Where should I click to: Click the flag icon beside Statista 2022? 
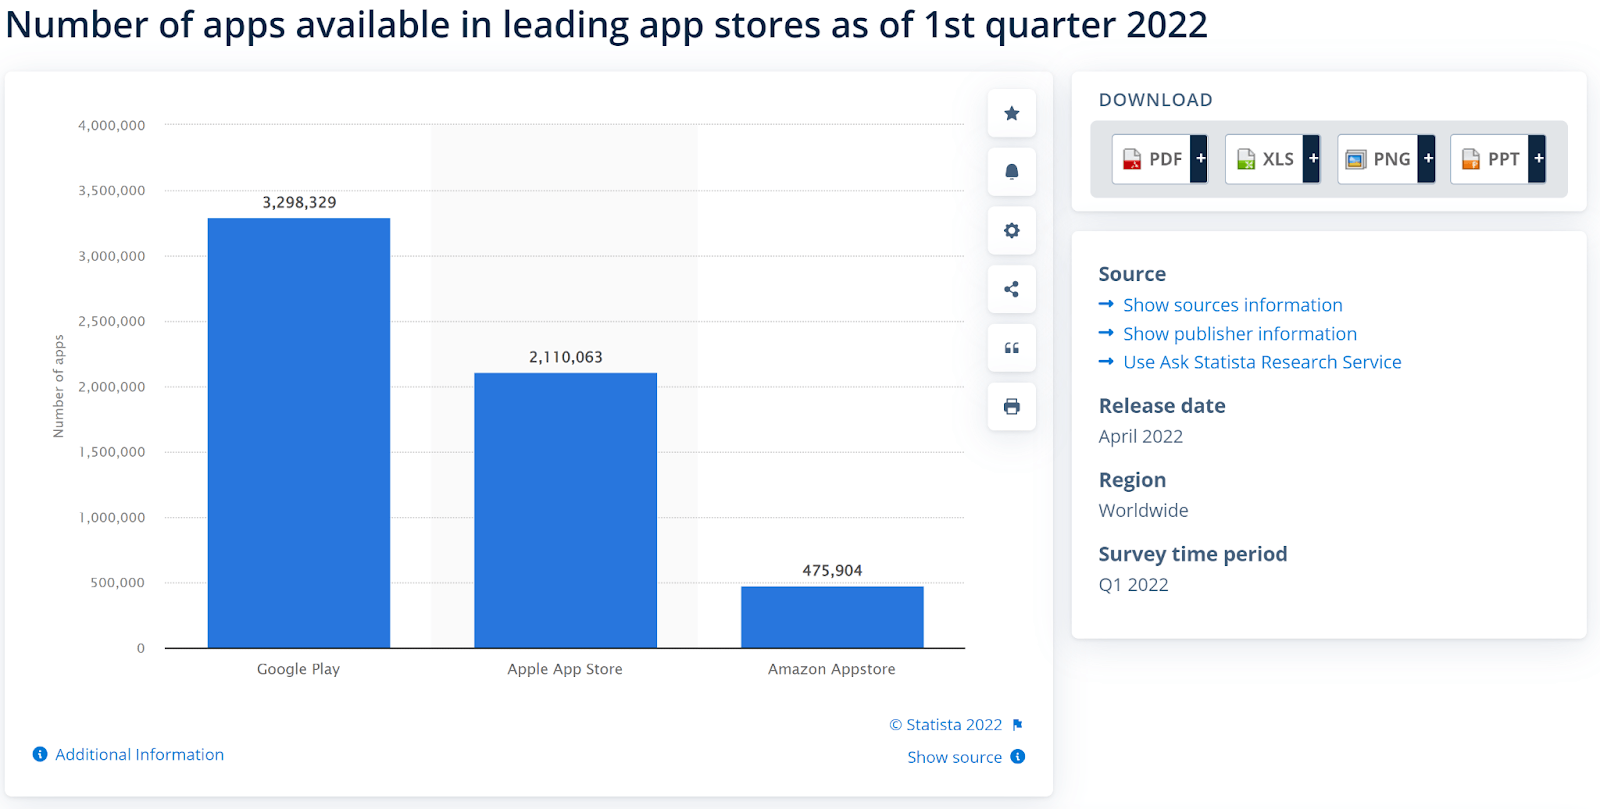(x=1017, y=725)
